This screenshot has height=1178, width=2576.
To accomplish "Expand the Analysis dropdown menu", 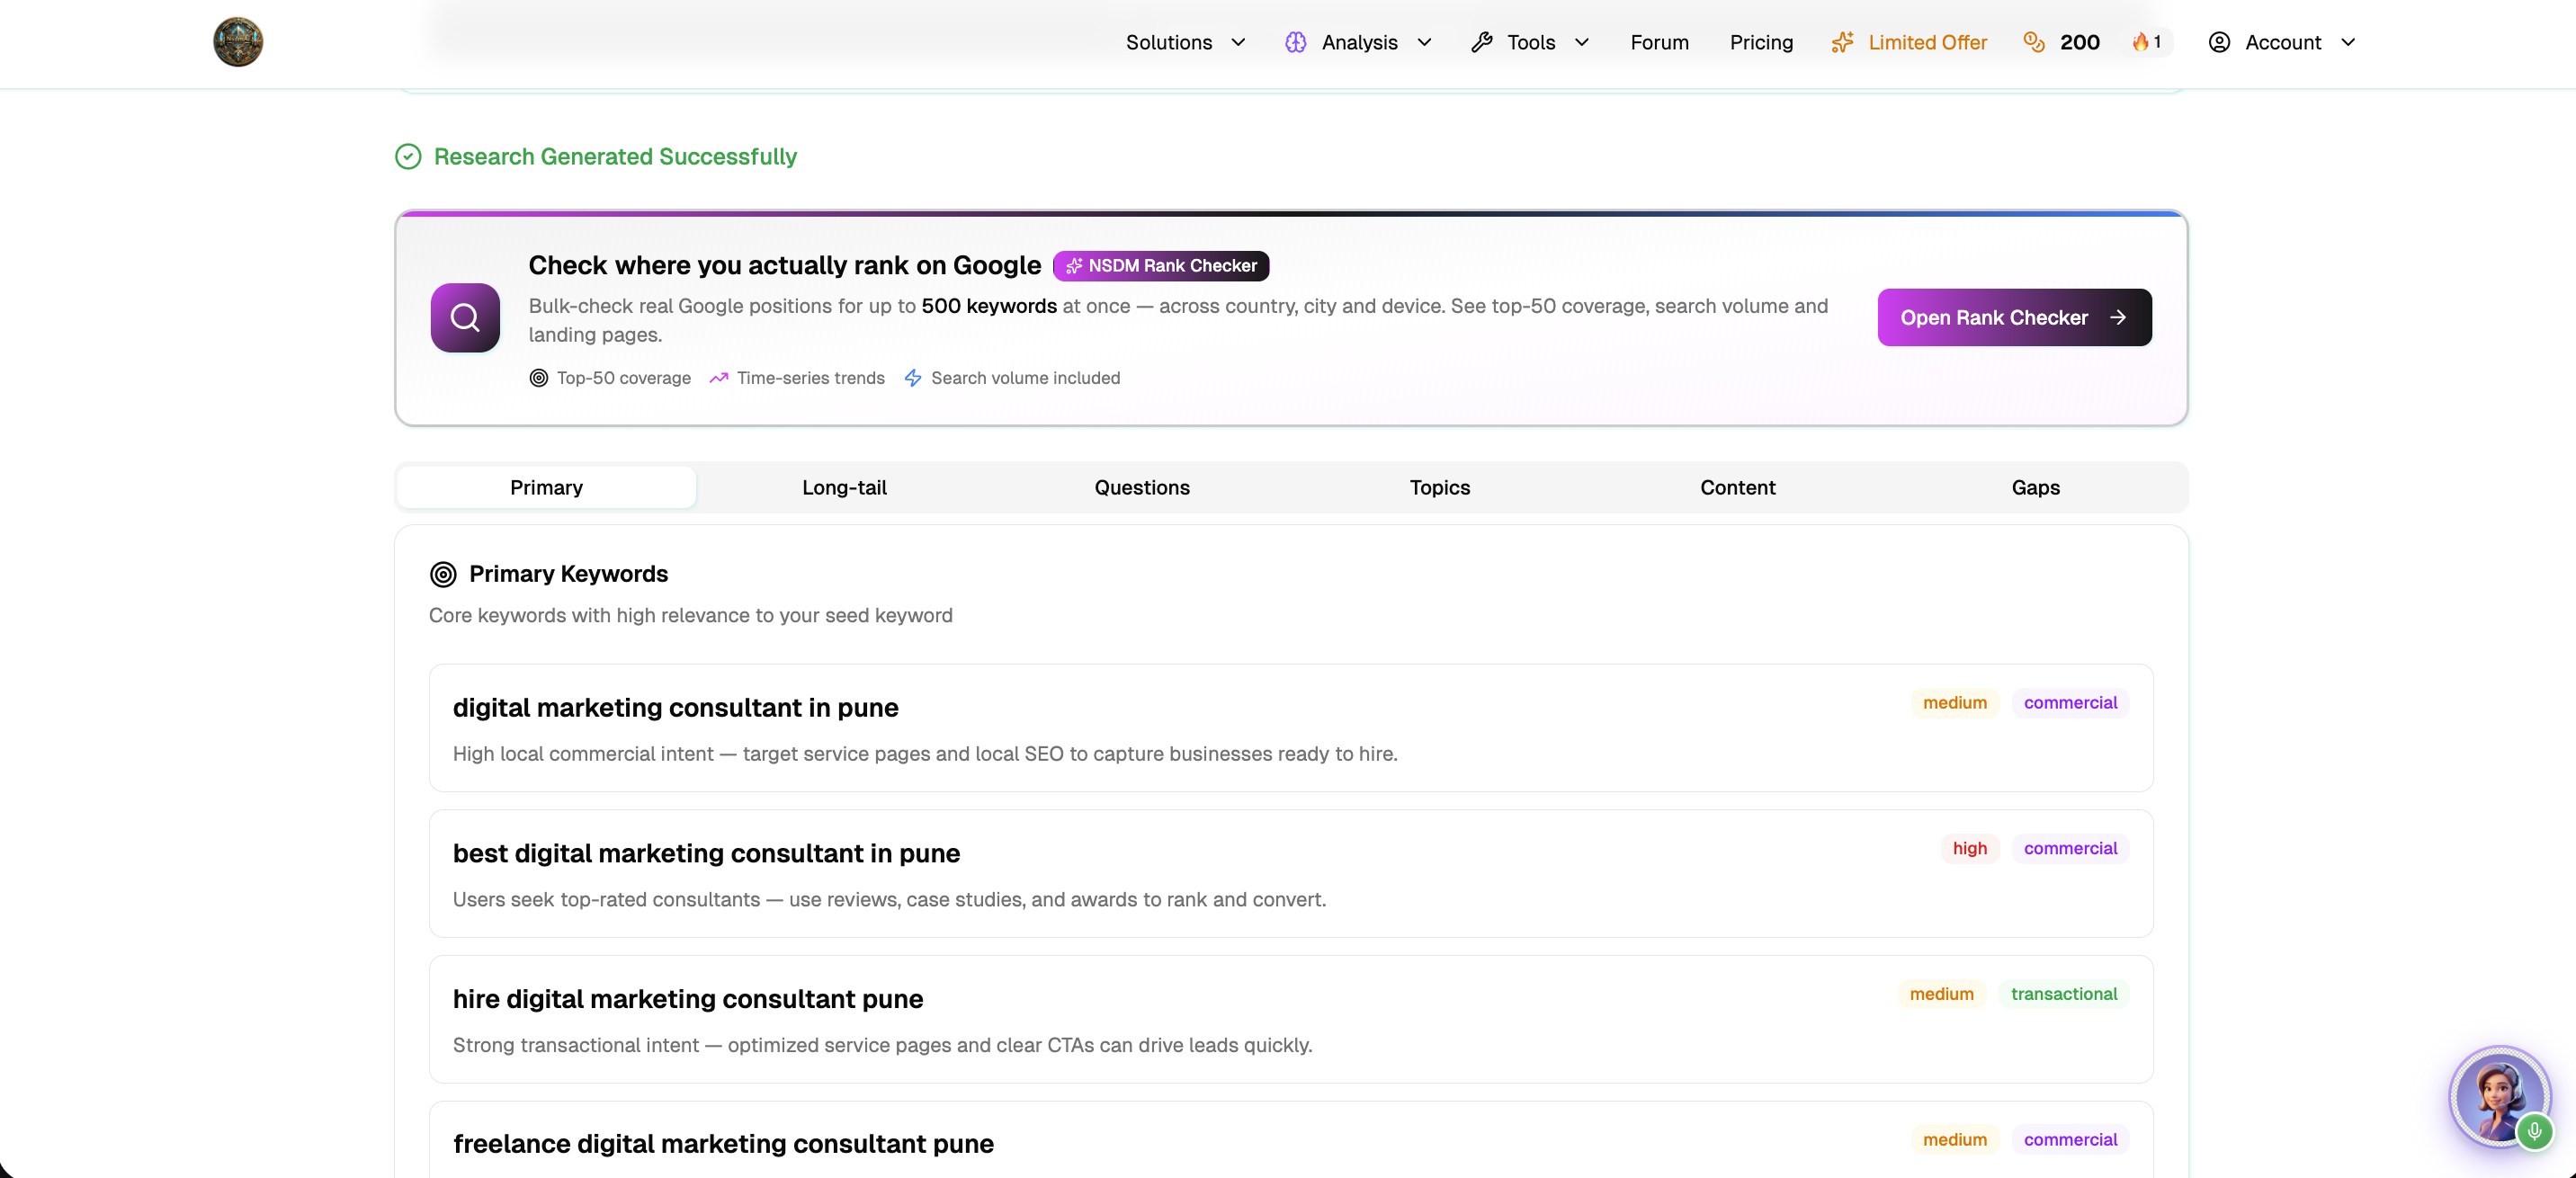I will coord(1359,42).
